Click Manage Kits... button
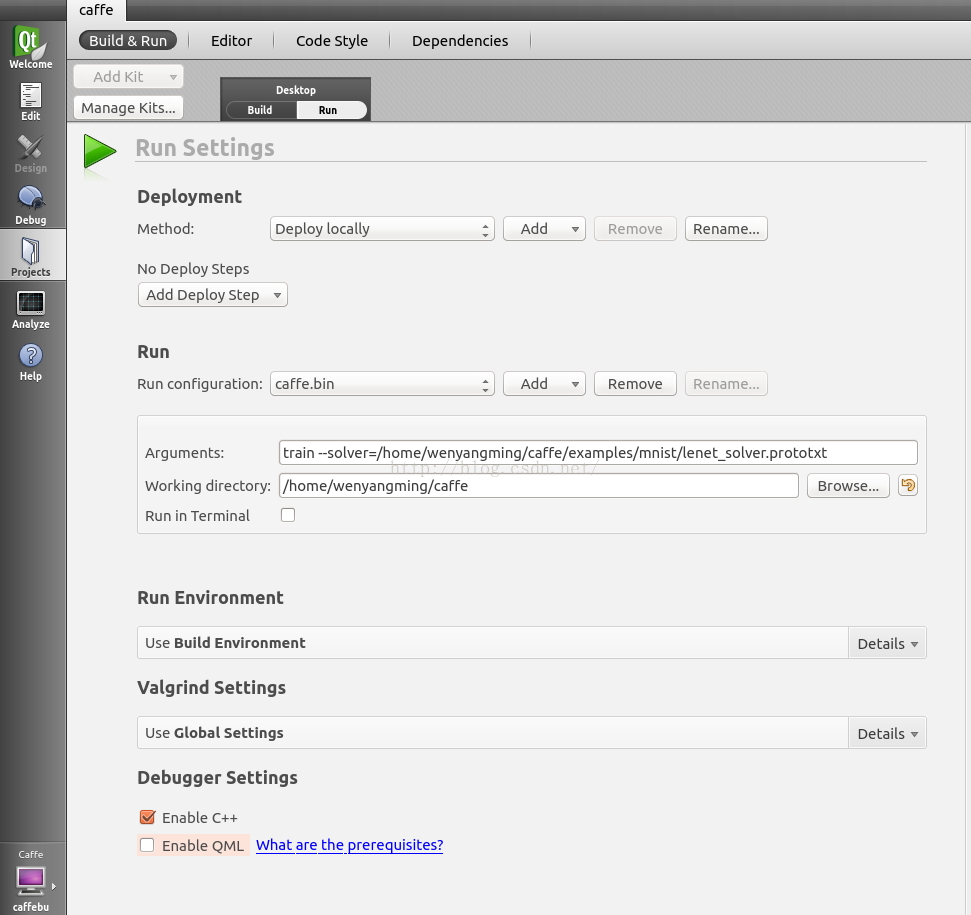Image resolution: width=971 pixels, height=915 pixels. (x=128, y=108)
